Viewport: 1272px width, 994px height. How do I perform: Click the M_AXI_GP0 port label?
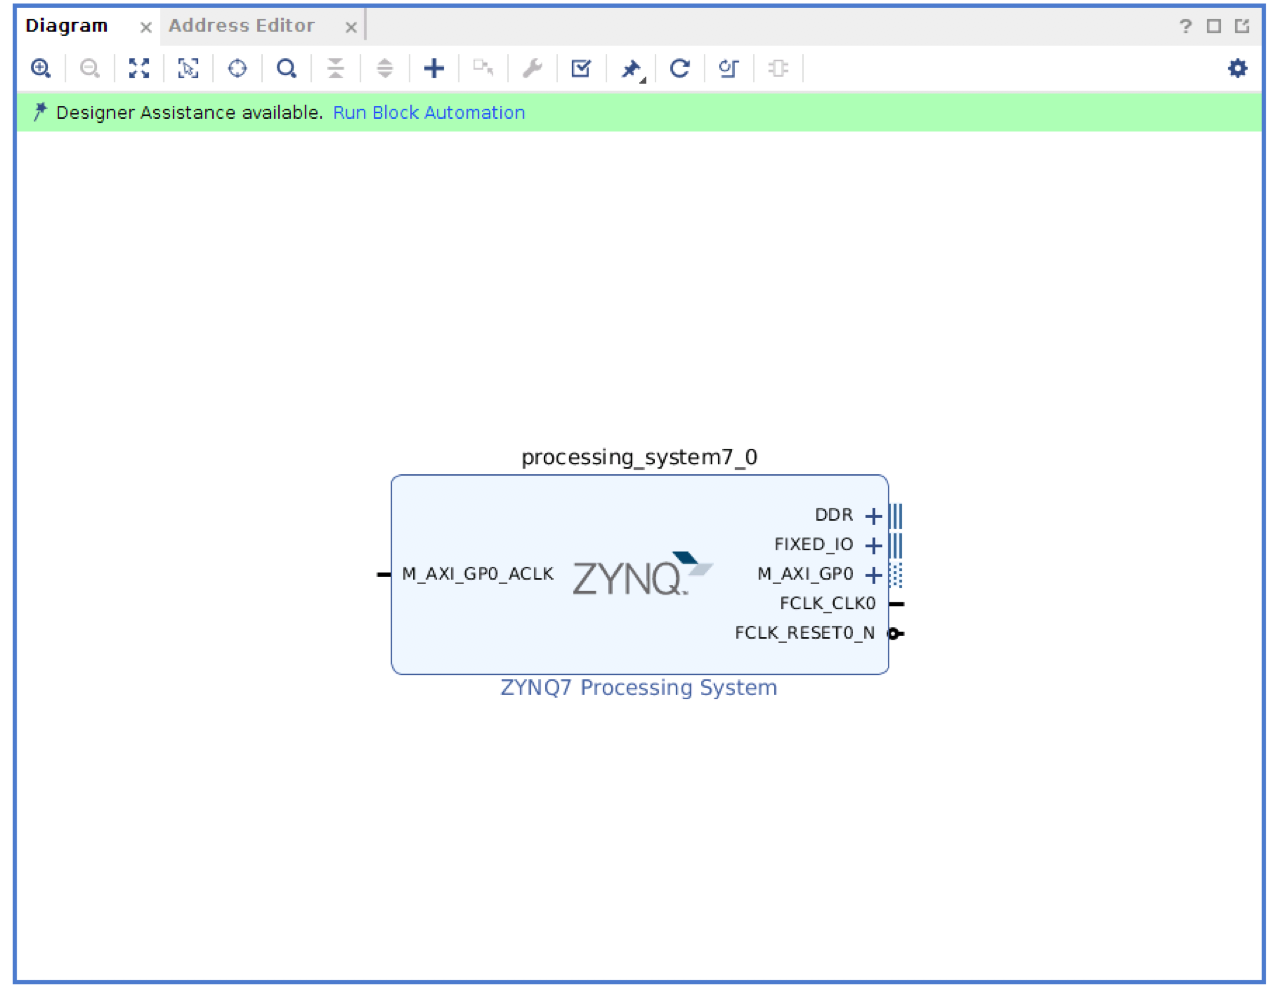806,574
